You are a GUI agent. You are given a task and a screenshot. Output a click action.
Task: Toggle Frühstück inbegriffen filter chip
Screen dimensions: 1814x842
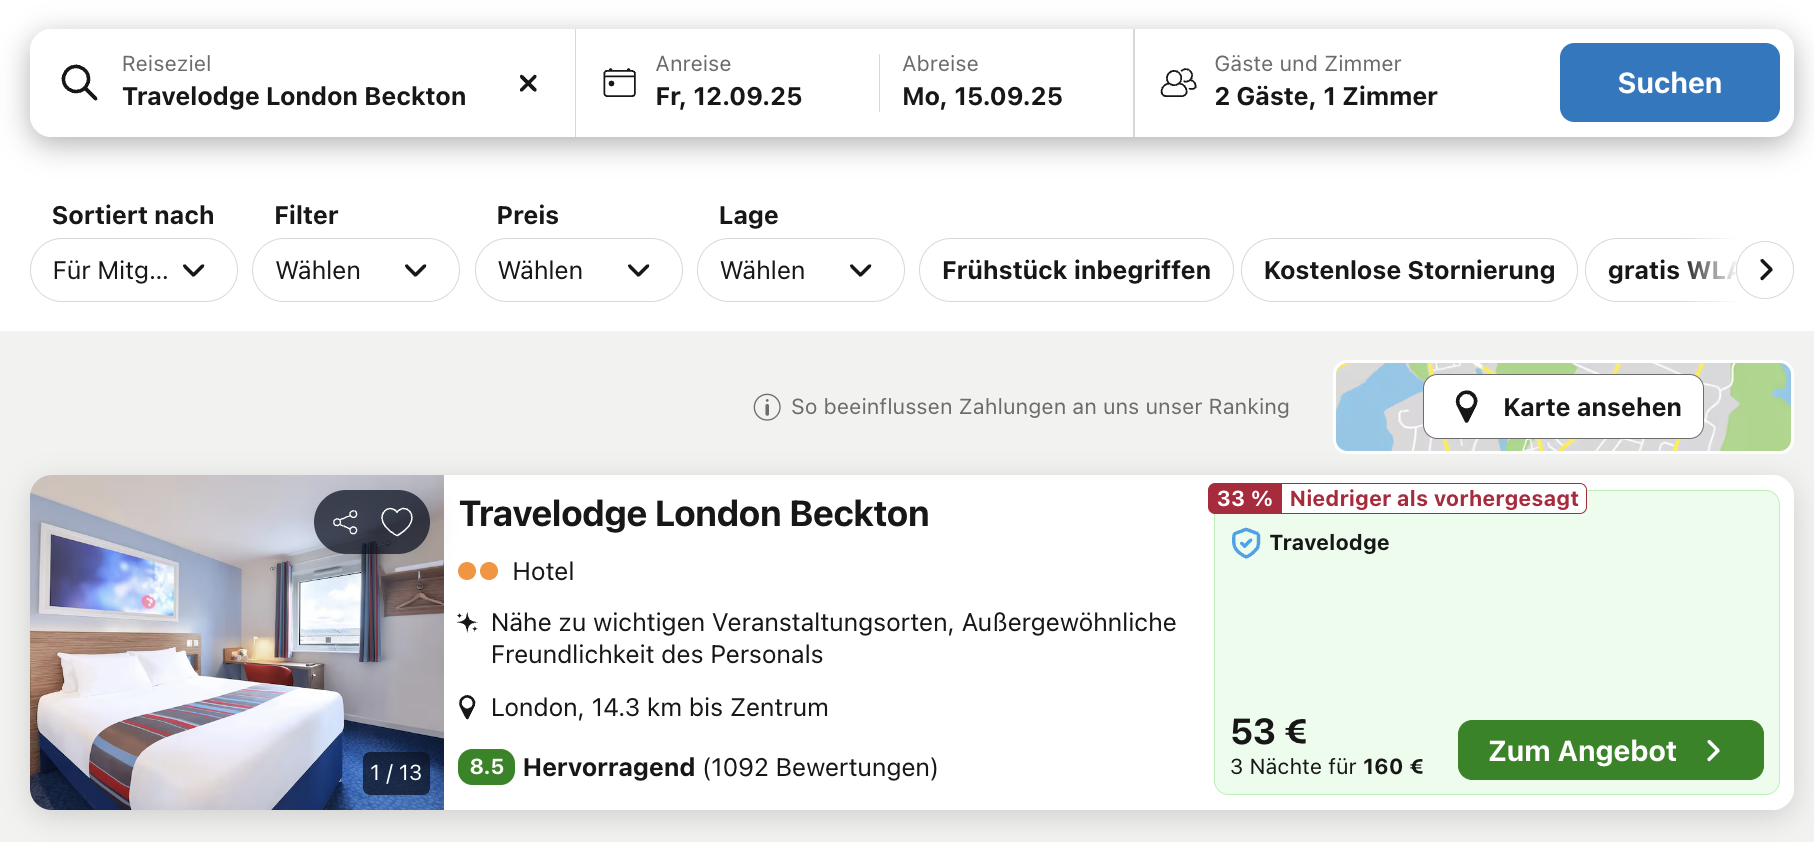[1076, 270]
